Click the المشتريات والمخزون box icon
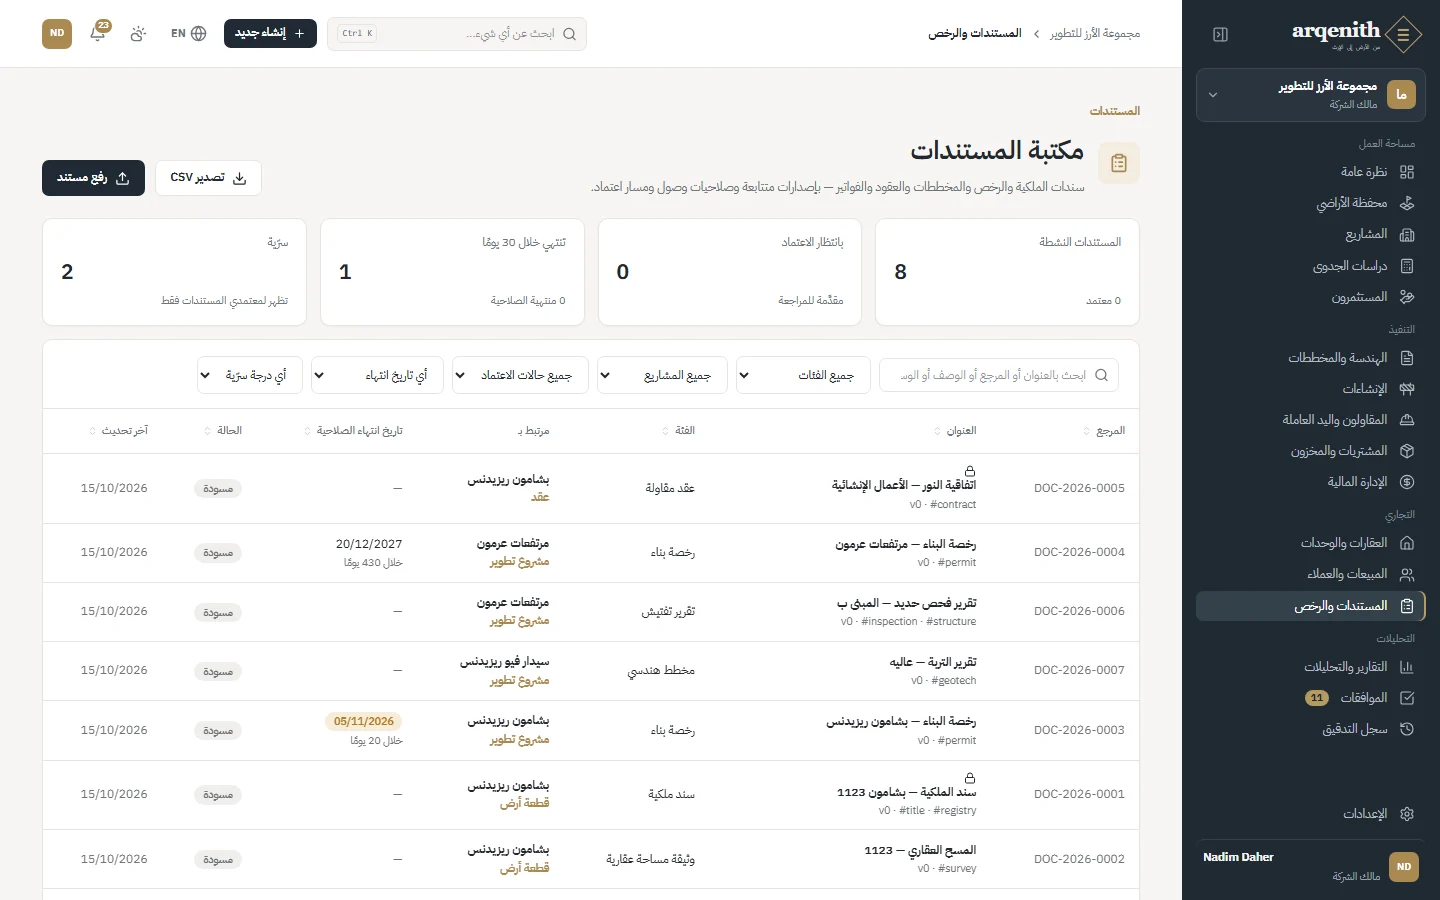Image resolution: width=1440 pixels, height=900 pixels. click(x=1407, y=451)
